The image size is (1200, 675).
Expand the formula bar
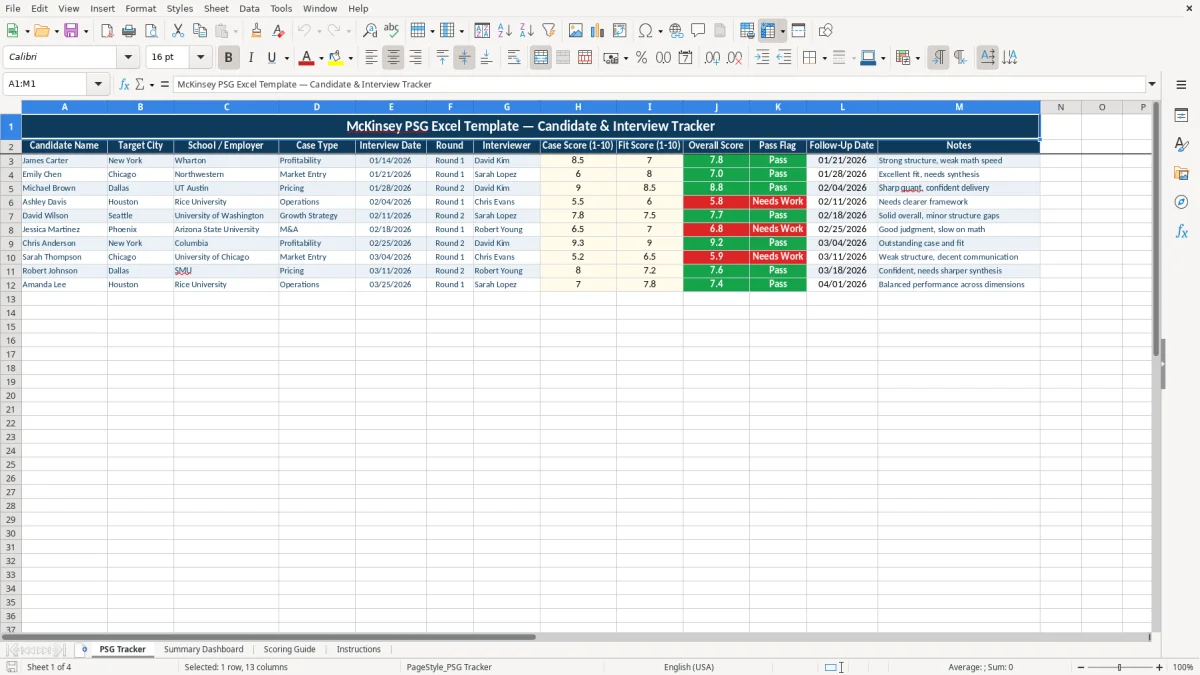tap(1152, 84)
